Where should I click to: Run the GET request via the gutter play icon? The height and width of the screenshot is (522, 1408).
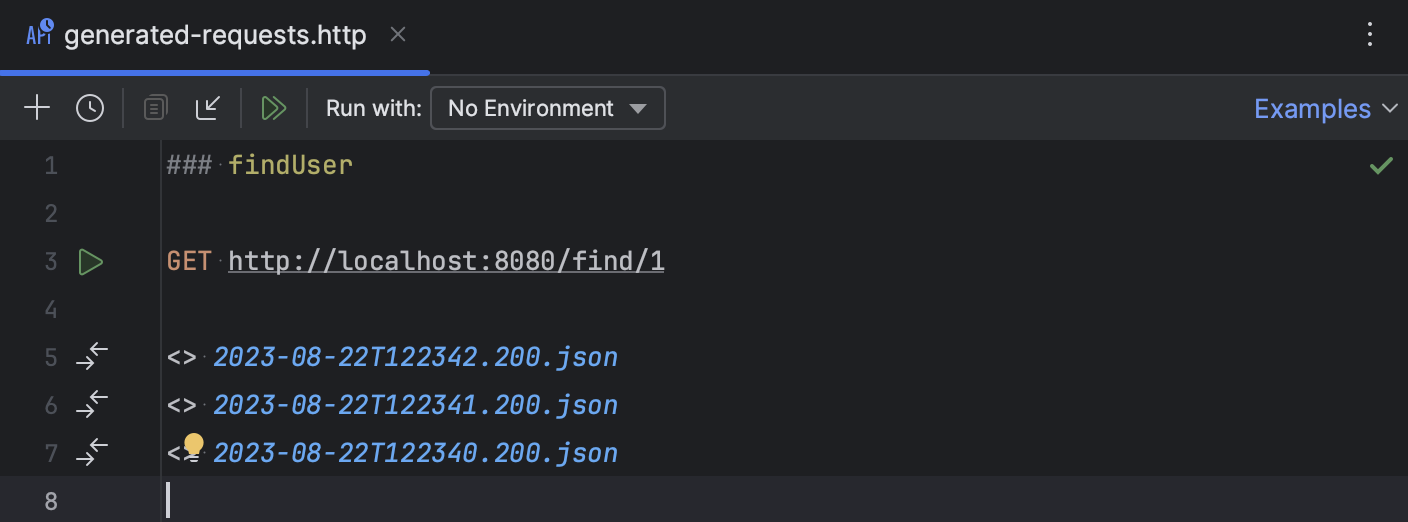[91, 262]
